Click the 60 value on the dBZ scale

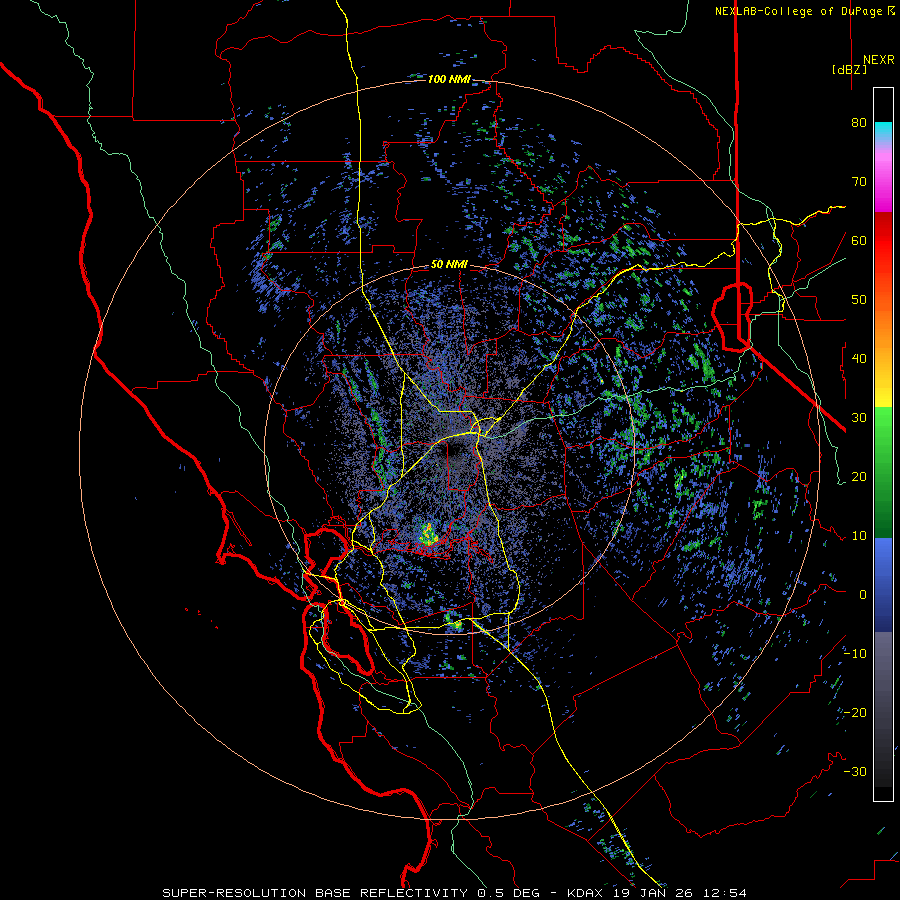[859, 240]
